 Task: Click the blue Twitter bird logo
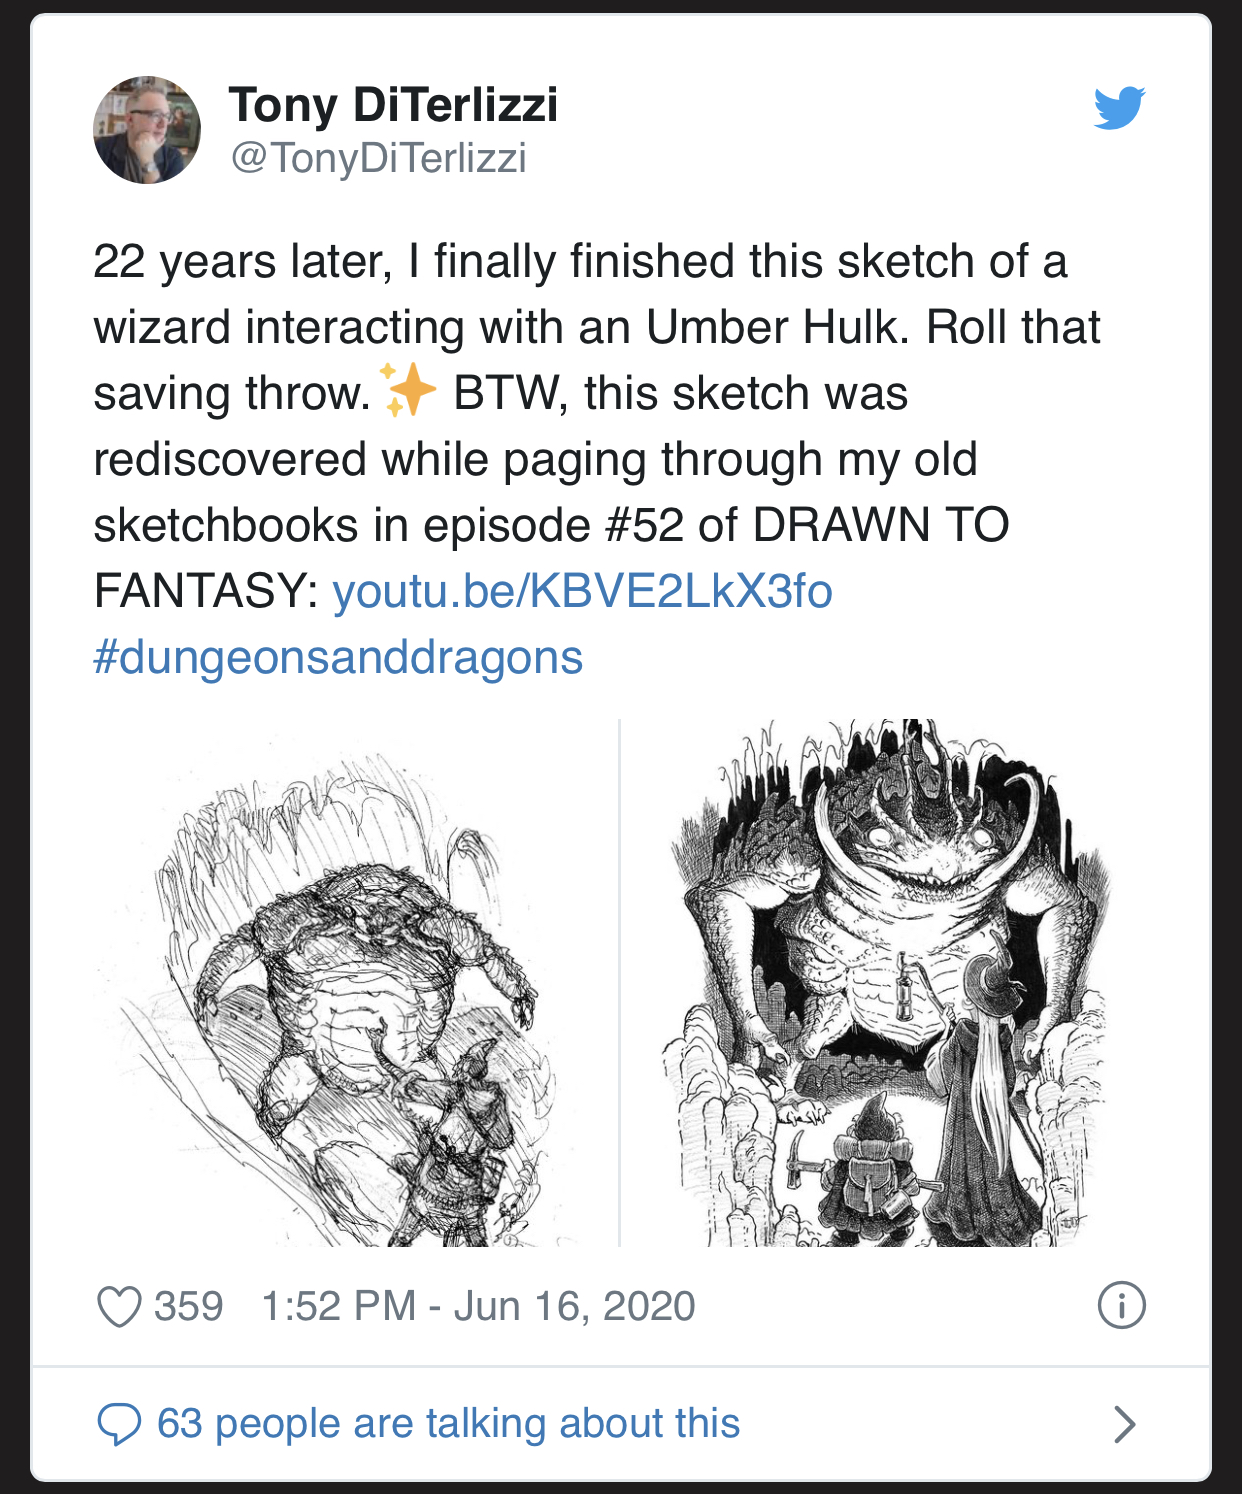pos(1119,108)
